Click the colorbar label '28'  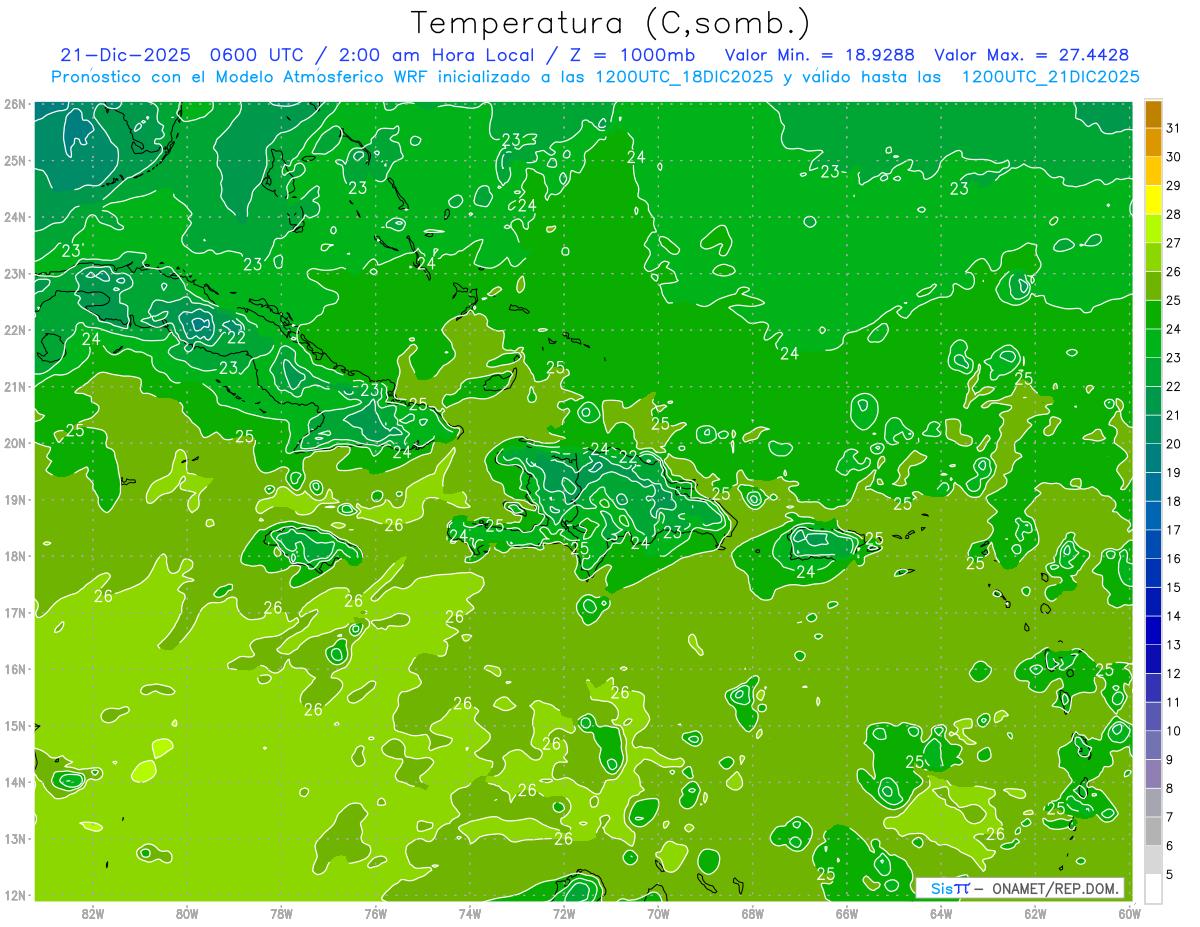tap(1173, 214)
